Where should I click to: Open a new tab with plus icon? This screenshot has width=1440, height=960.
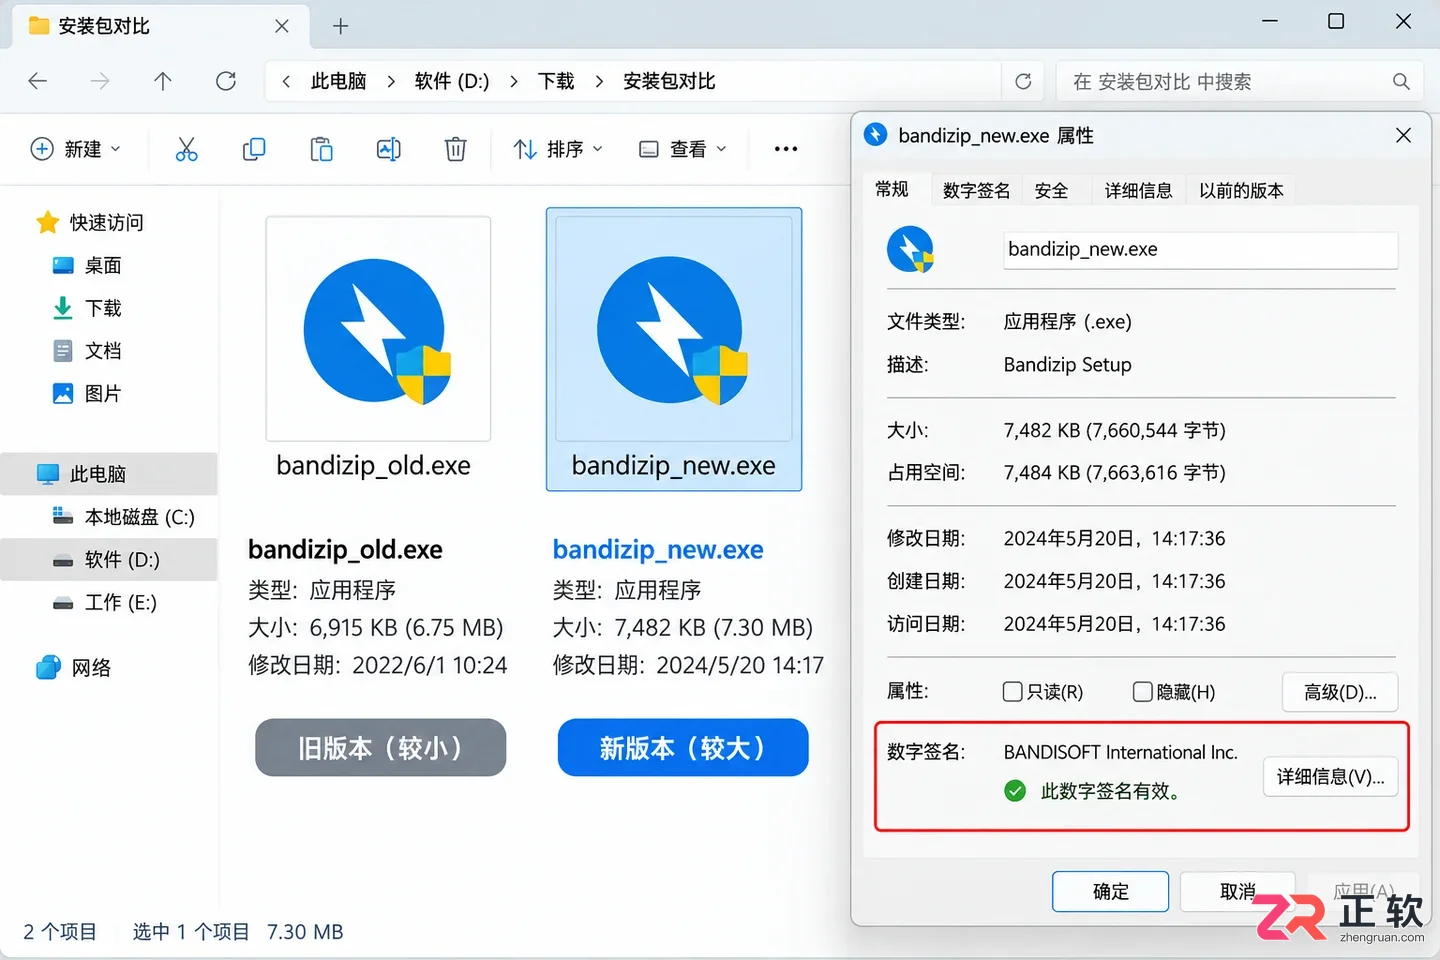point(341,26)
